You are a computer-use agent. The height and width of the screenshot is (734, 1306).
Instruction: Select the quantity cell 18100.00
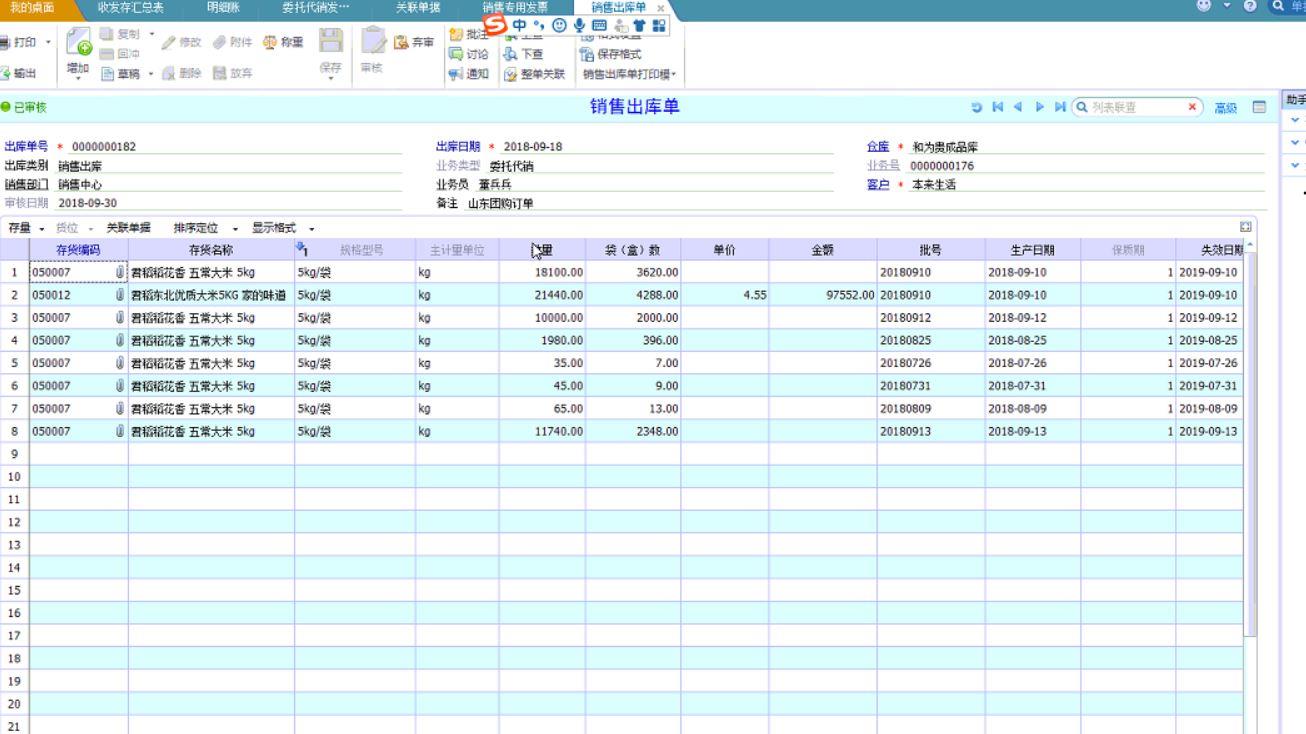click(x=542, y=272)
